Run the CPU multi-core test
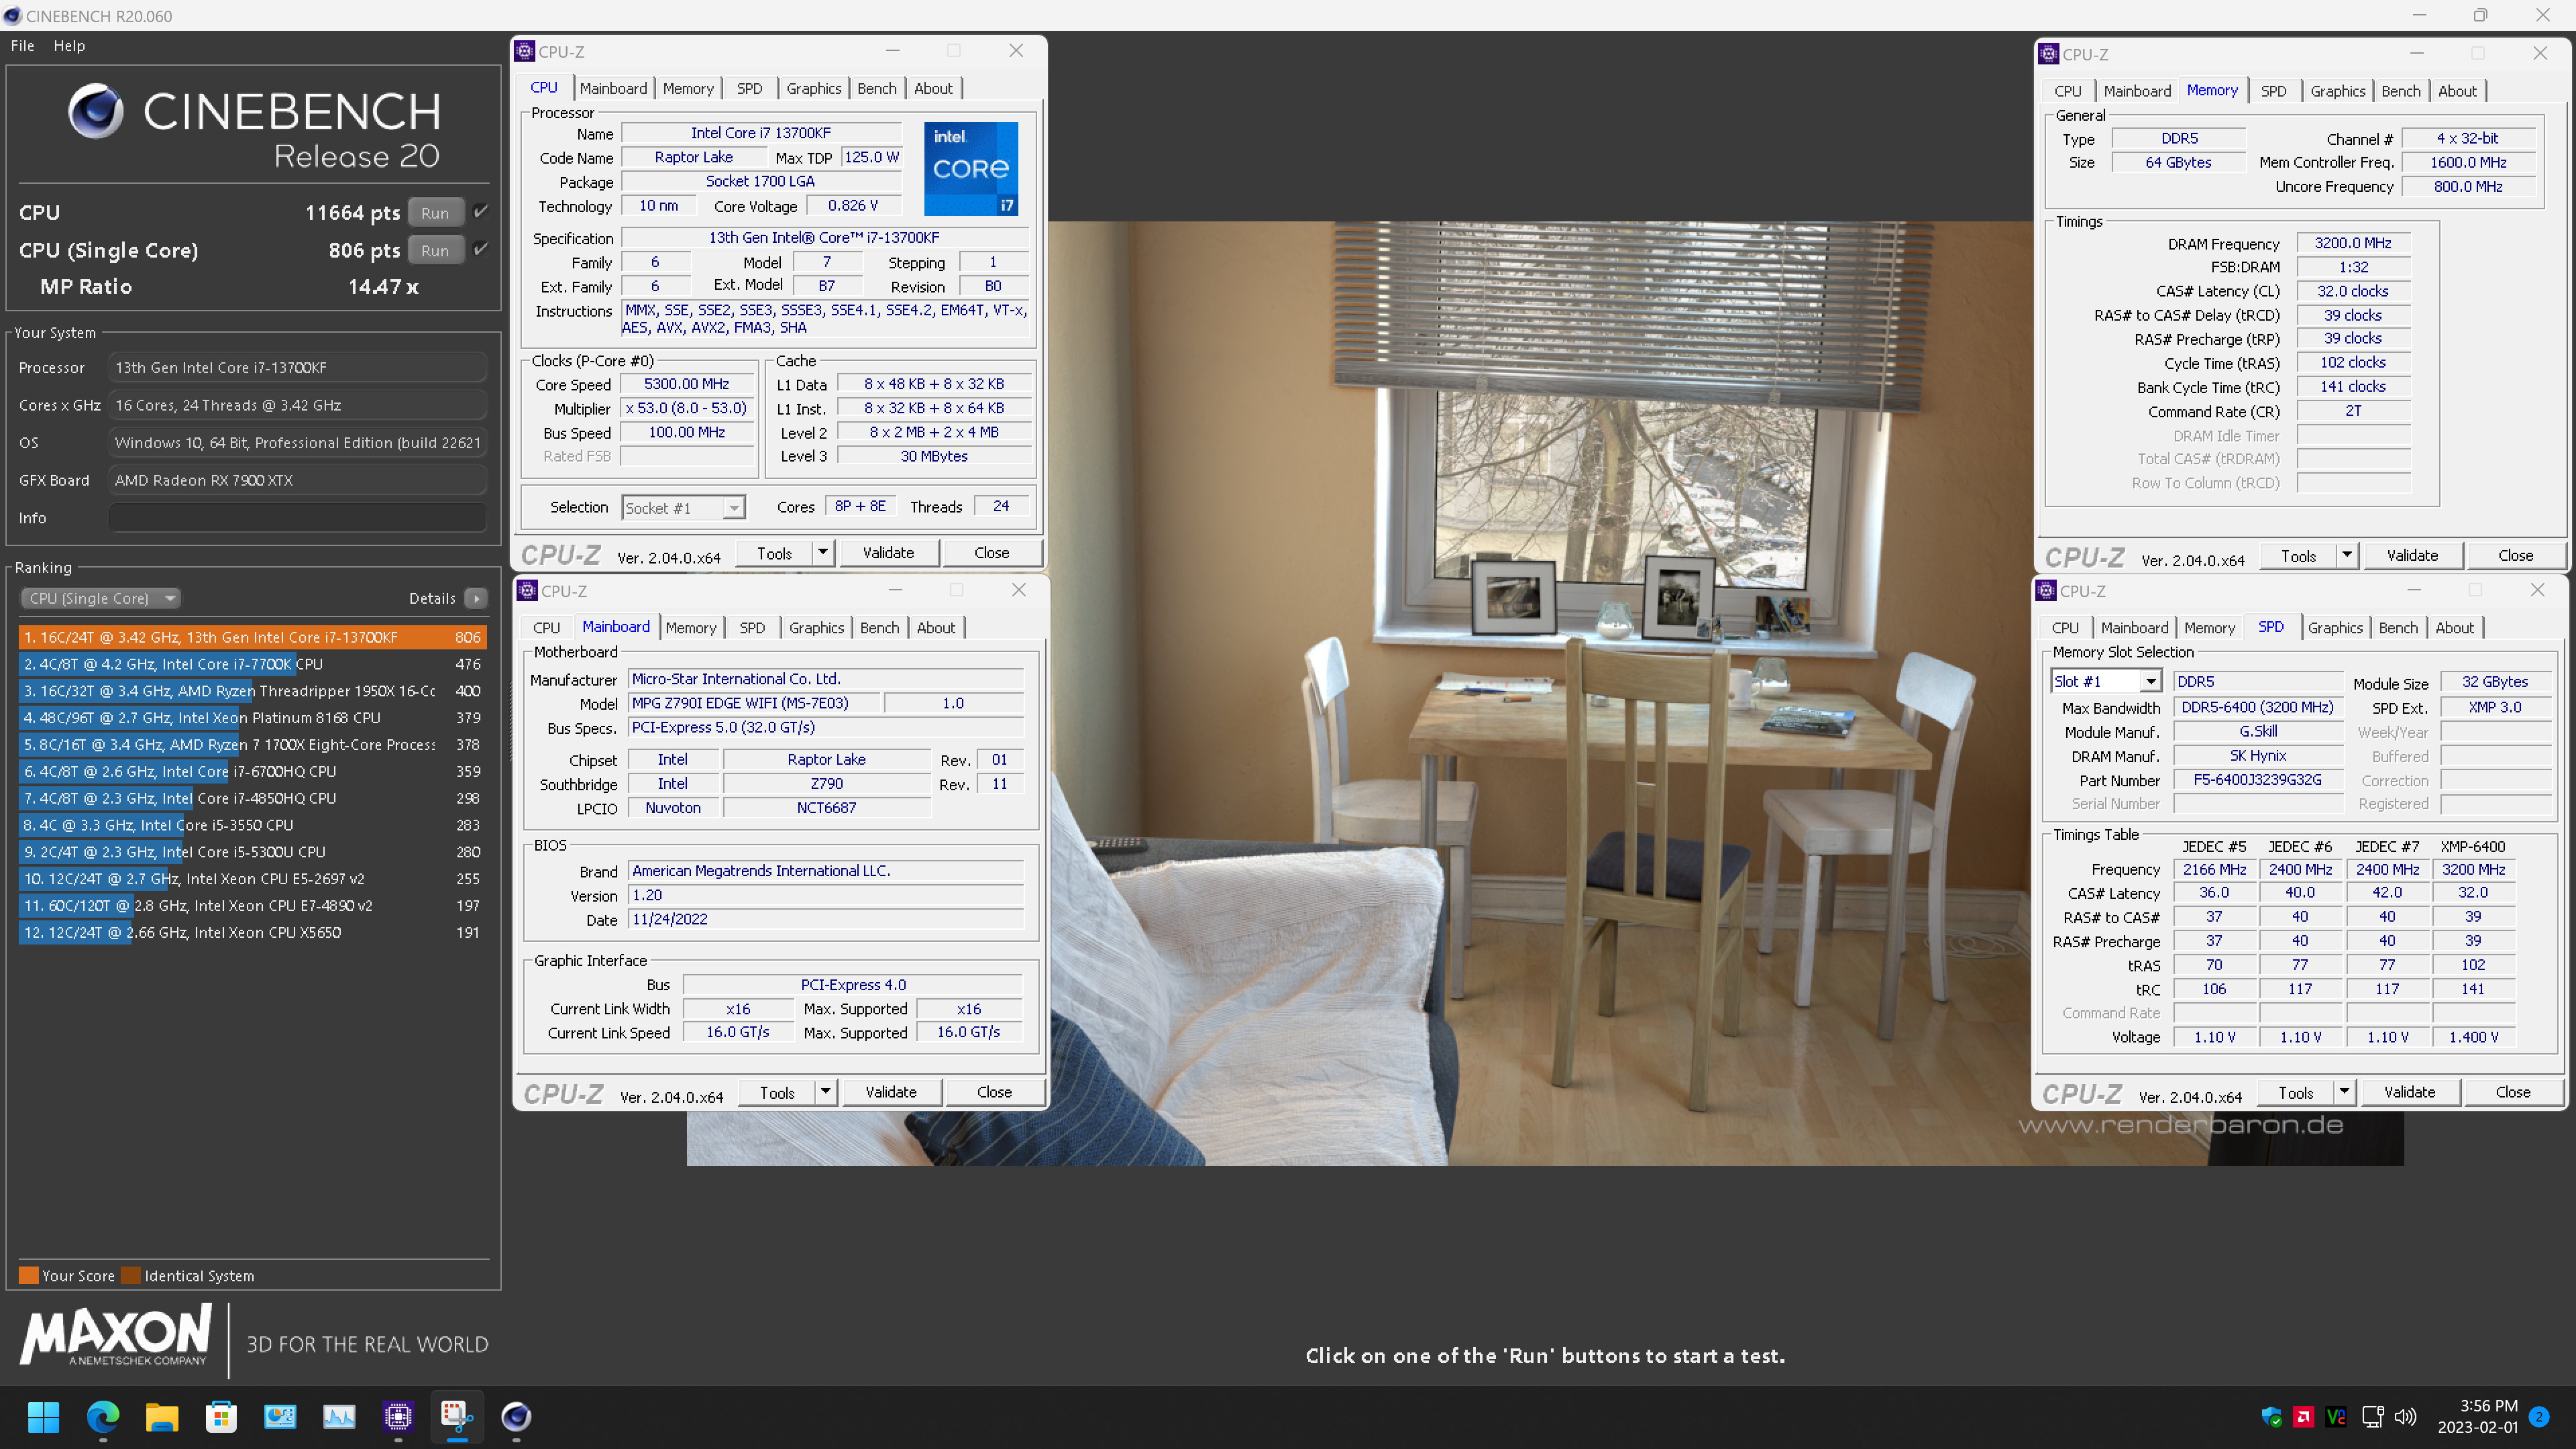Screen dimensions: 2576x1449 (435, 213)
